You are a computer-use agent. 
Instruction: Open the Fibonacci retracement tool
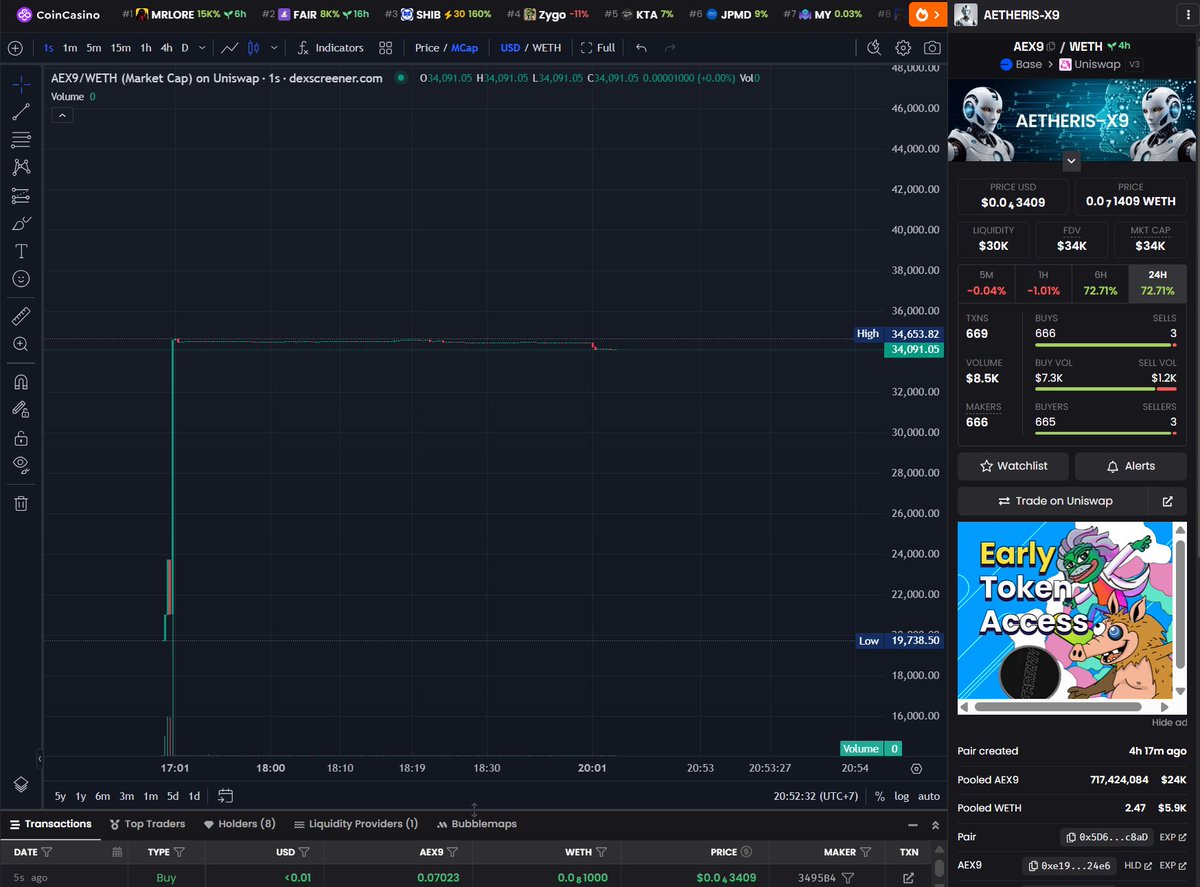pos(21,140)
